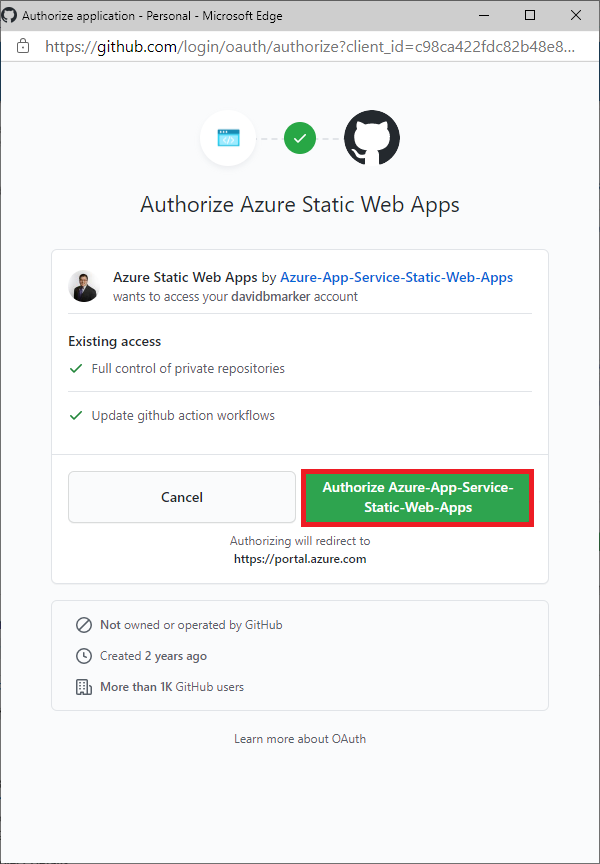Expand Full control of private repositories row

[300, 368]
